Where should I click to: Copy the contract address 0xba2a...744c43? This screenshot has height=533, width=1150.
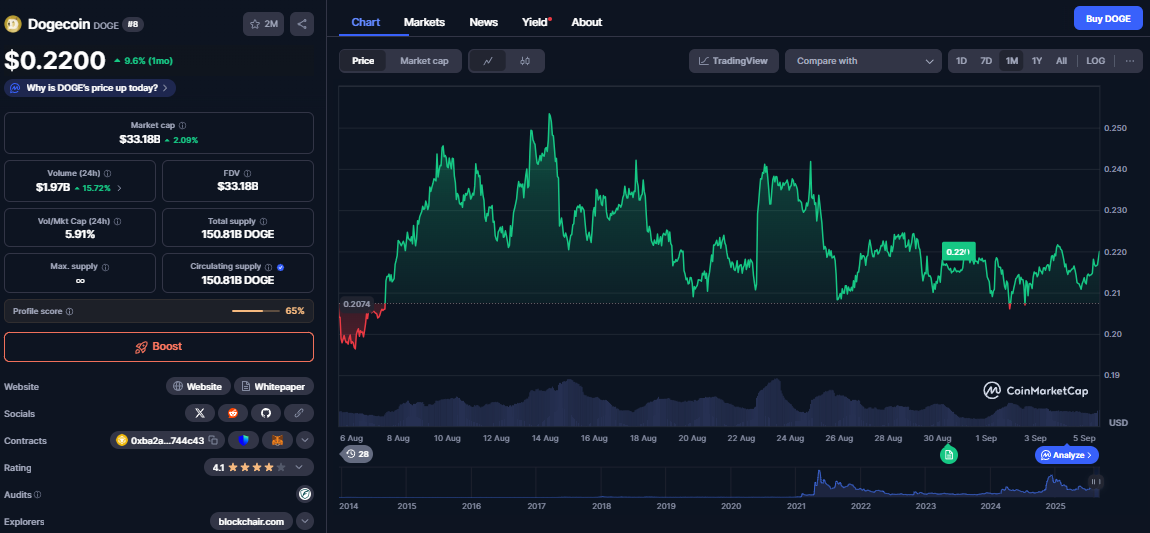(213, 441)
